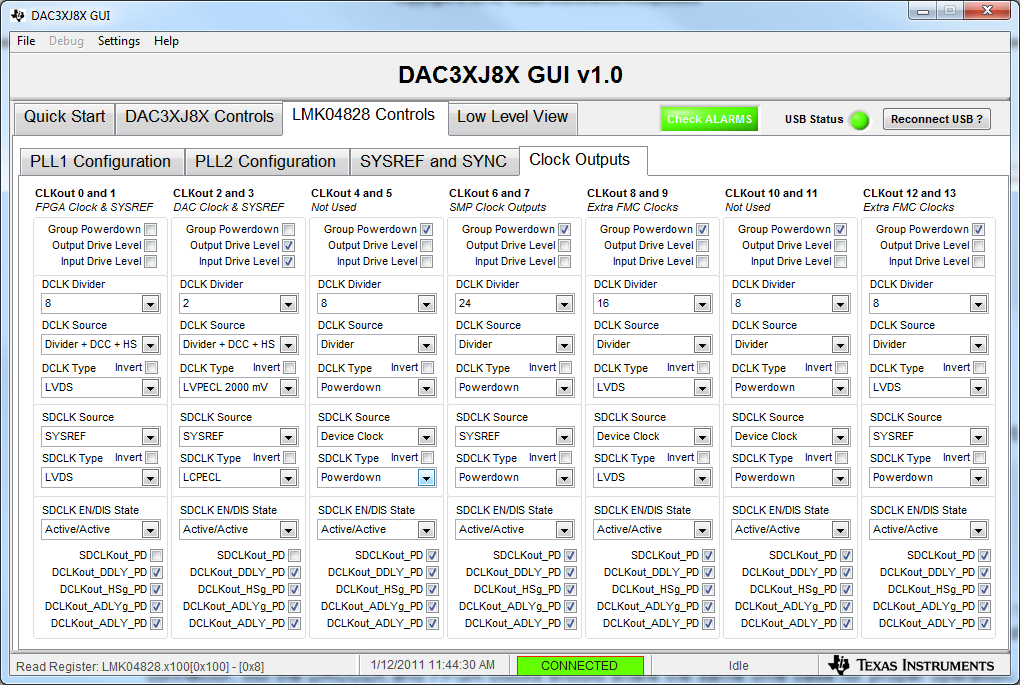Toggle Input Drive Level for CLKout 10 and 11
This screenshot has height=685, width=1020.
pos(841,262)
